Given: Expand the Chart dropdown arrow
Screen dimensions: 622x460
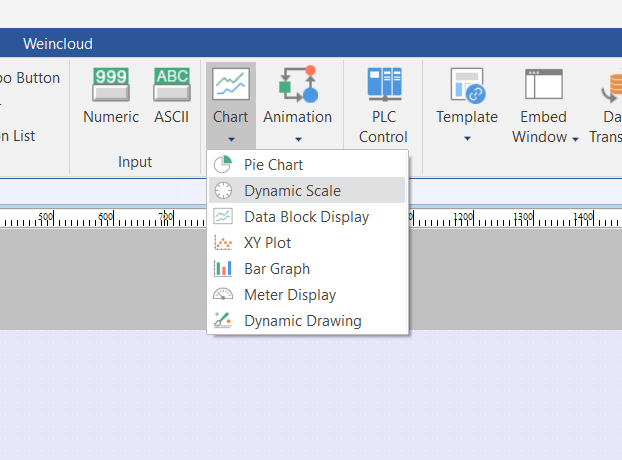Looking at the screenshot, I should (231, 138).
